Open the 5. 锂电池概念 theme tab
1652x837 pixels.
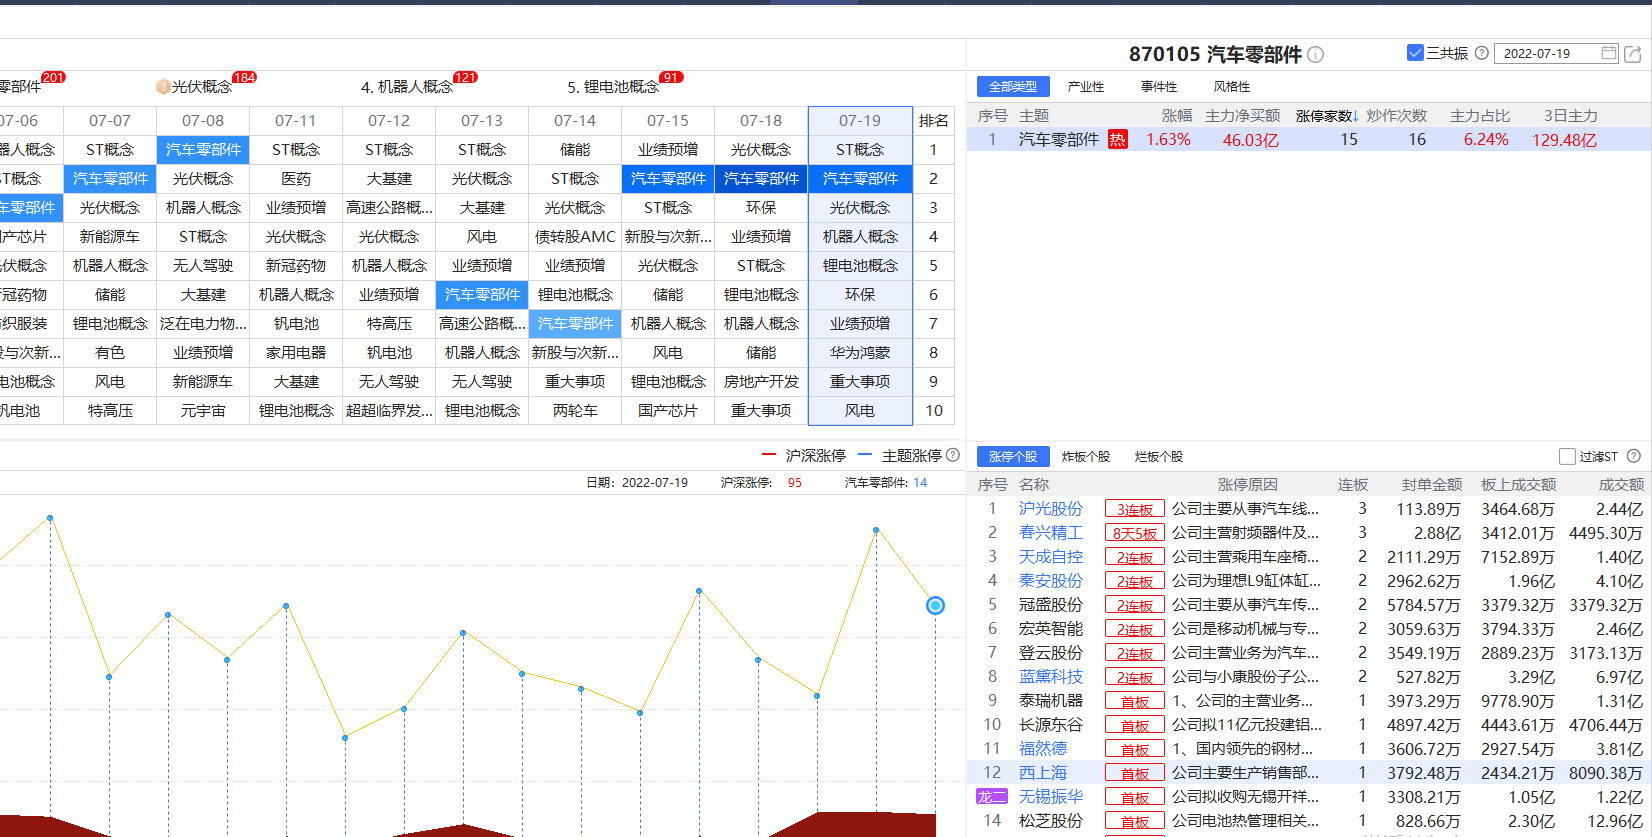613,87
